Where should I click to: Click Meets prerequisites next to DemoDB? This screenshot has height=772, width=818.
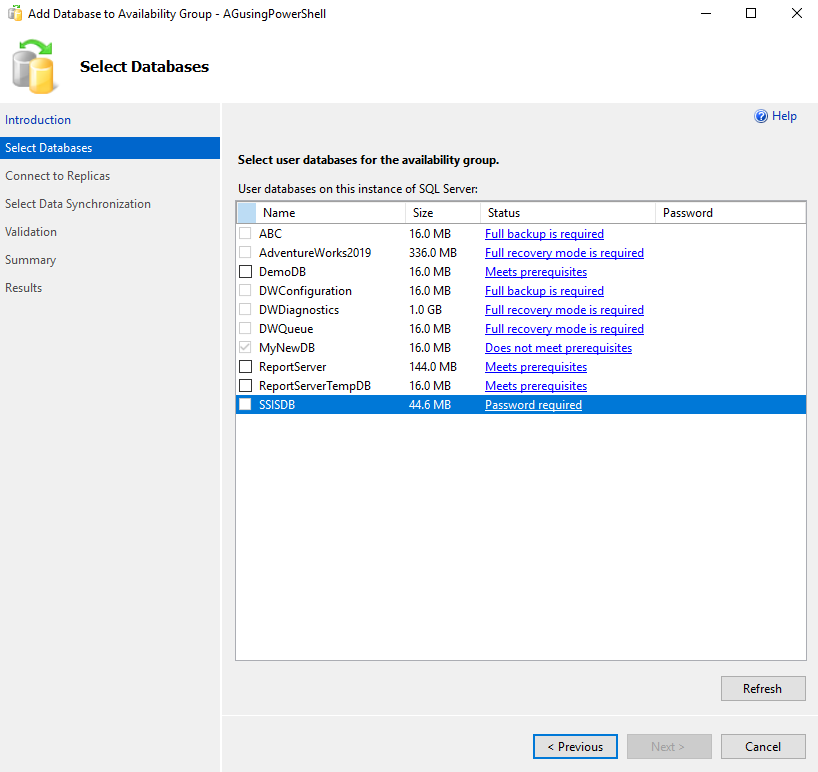535,271
